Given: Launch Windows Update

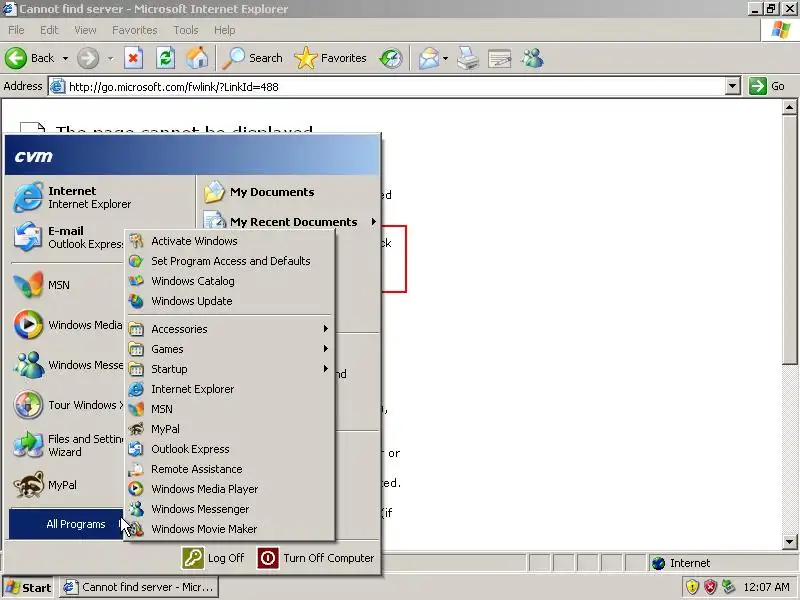Looking at the screenshot, I should click(x=230, y=301).
